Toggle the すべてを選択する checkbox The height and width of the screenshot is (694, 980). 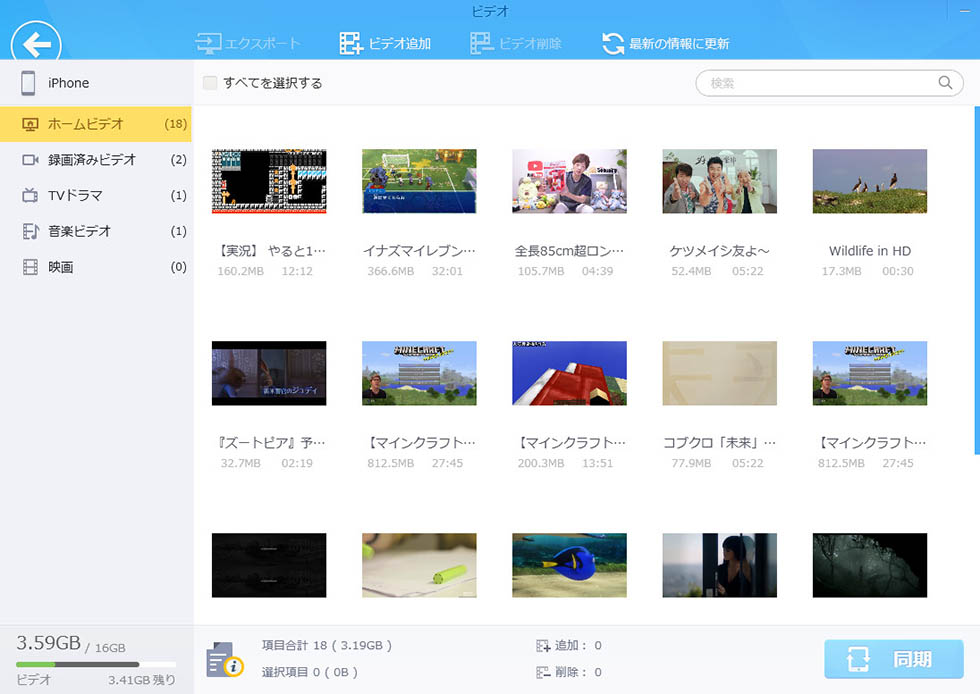coord(210,83)
